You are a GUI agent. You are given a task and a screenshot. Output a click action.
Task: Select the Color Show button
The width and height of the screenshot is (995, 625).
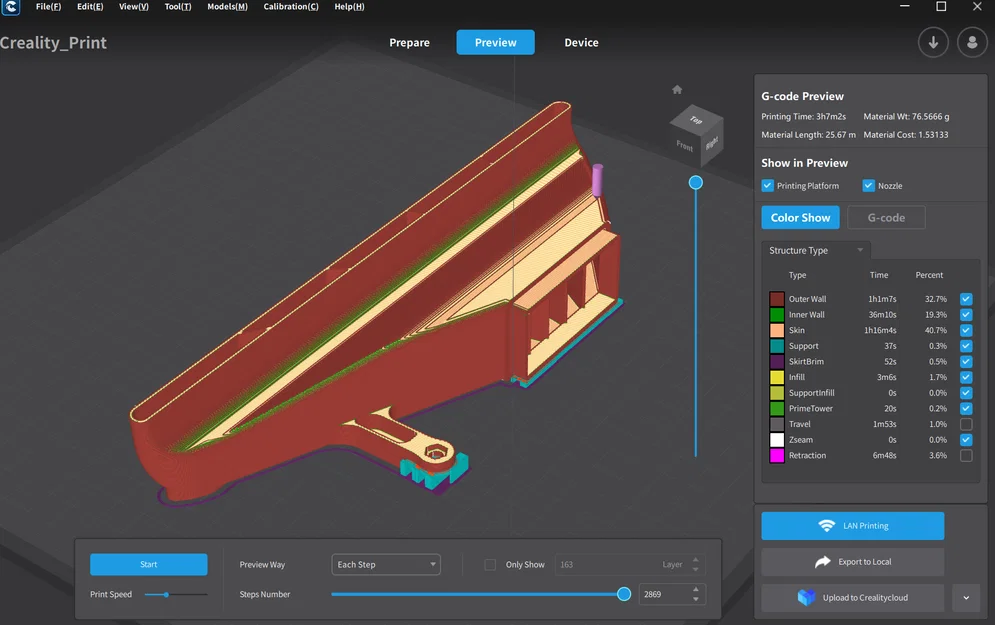coord(800,218)
